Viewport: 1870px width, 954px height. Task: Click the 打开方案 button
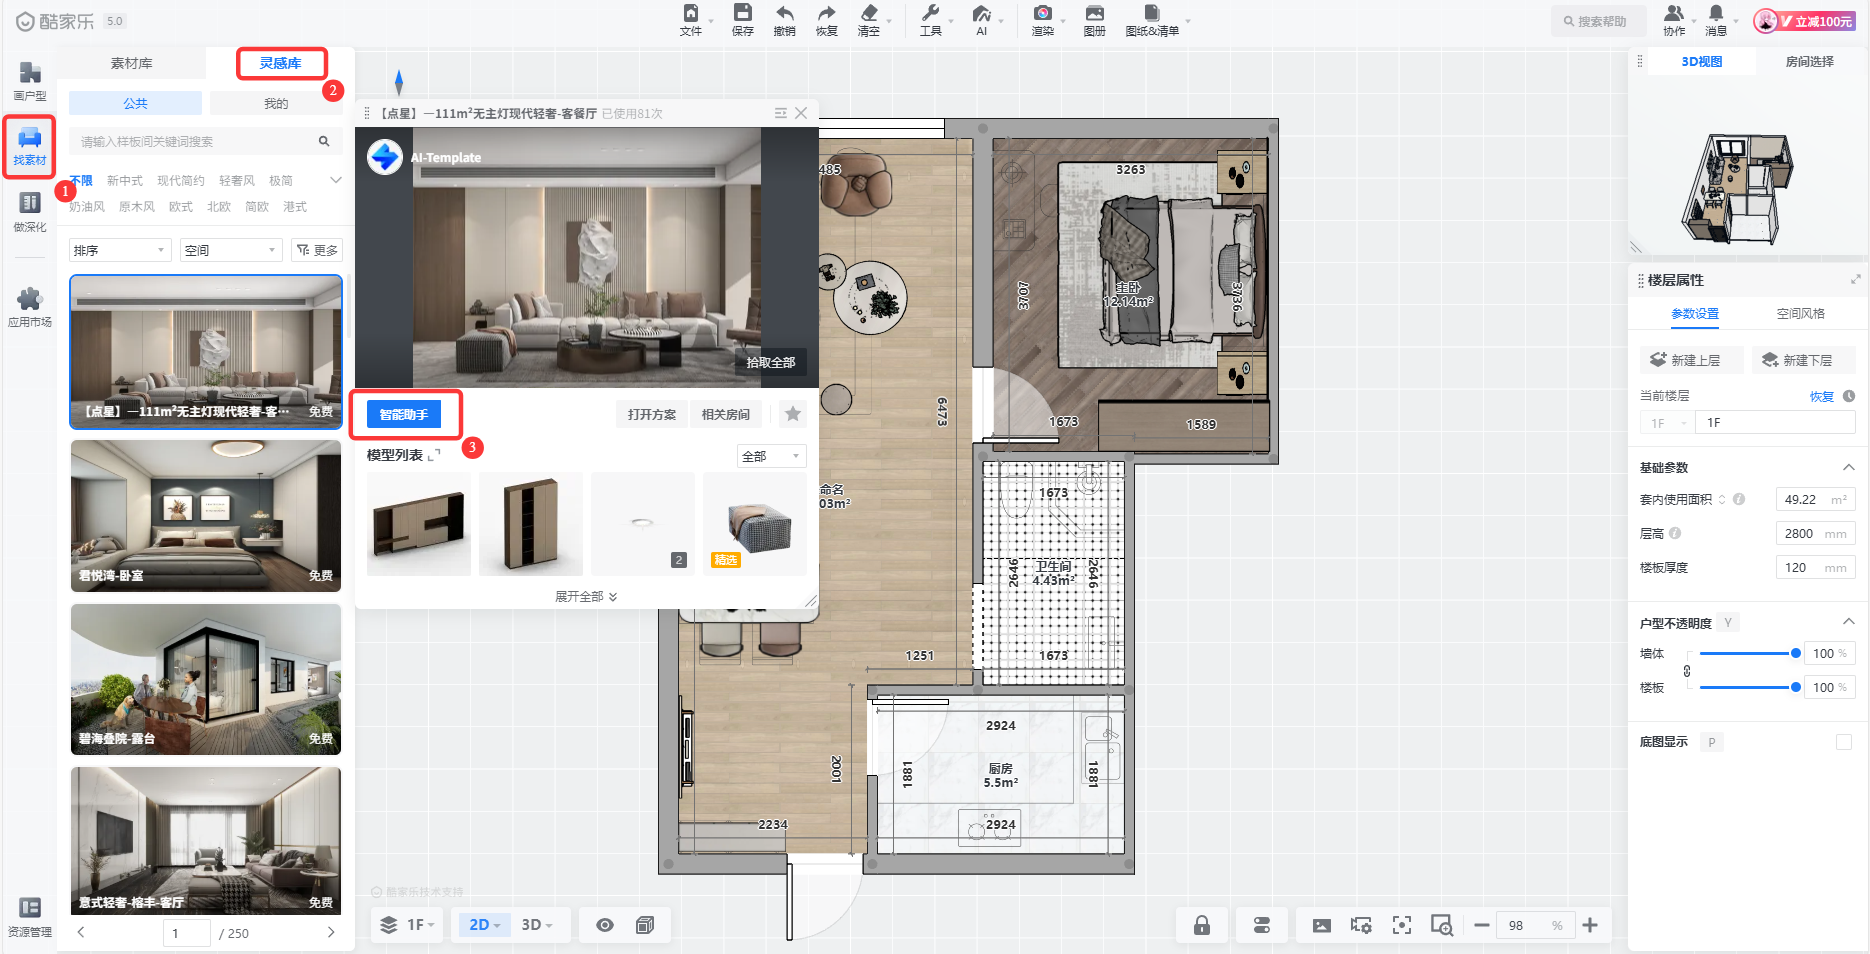click(x=651, y=414)
